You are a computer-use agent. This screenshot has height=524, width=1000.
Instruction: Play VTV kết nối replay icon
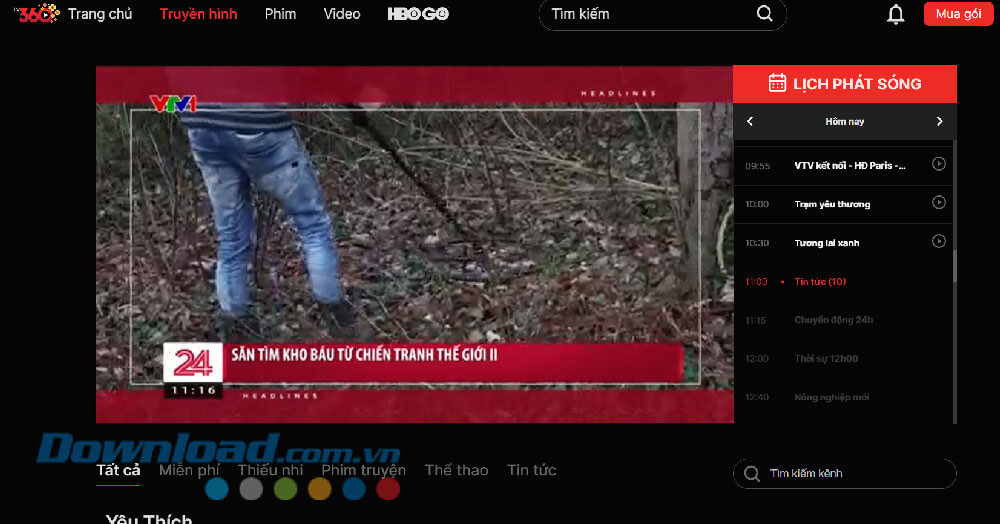[938, 164]
